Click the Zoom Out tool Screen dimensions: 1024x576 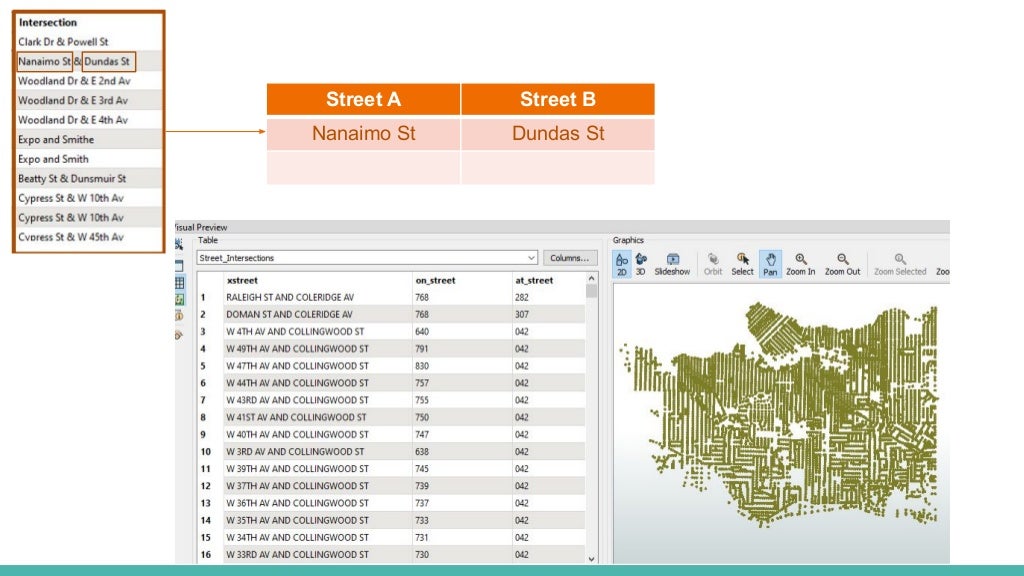842,263
